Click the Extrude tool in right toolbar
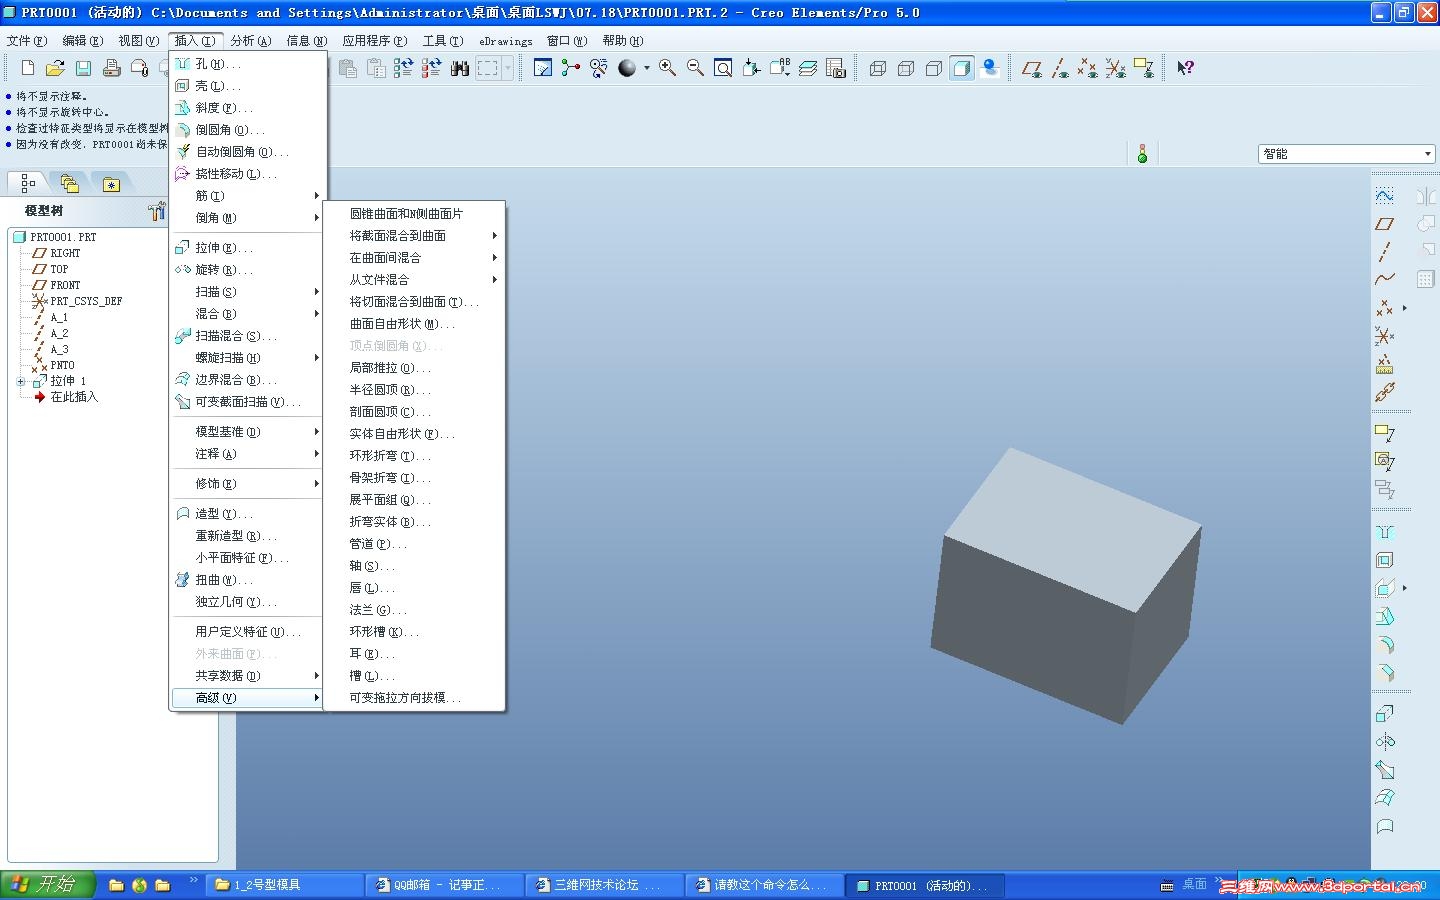This screenshot has width=1440, height=900. [1385, 714]
